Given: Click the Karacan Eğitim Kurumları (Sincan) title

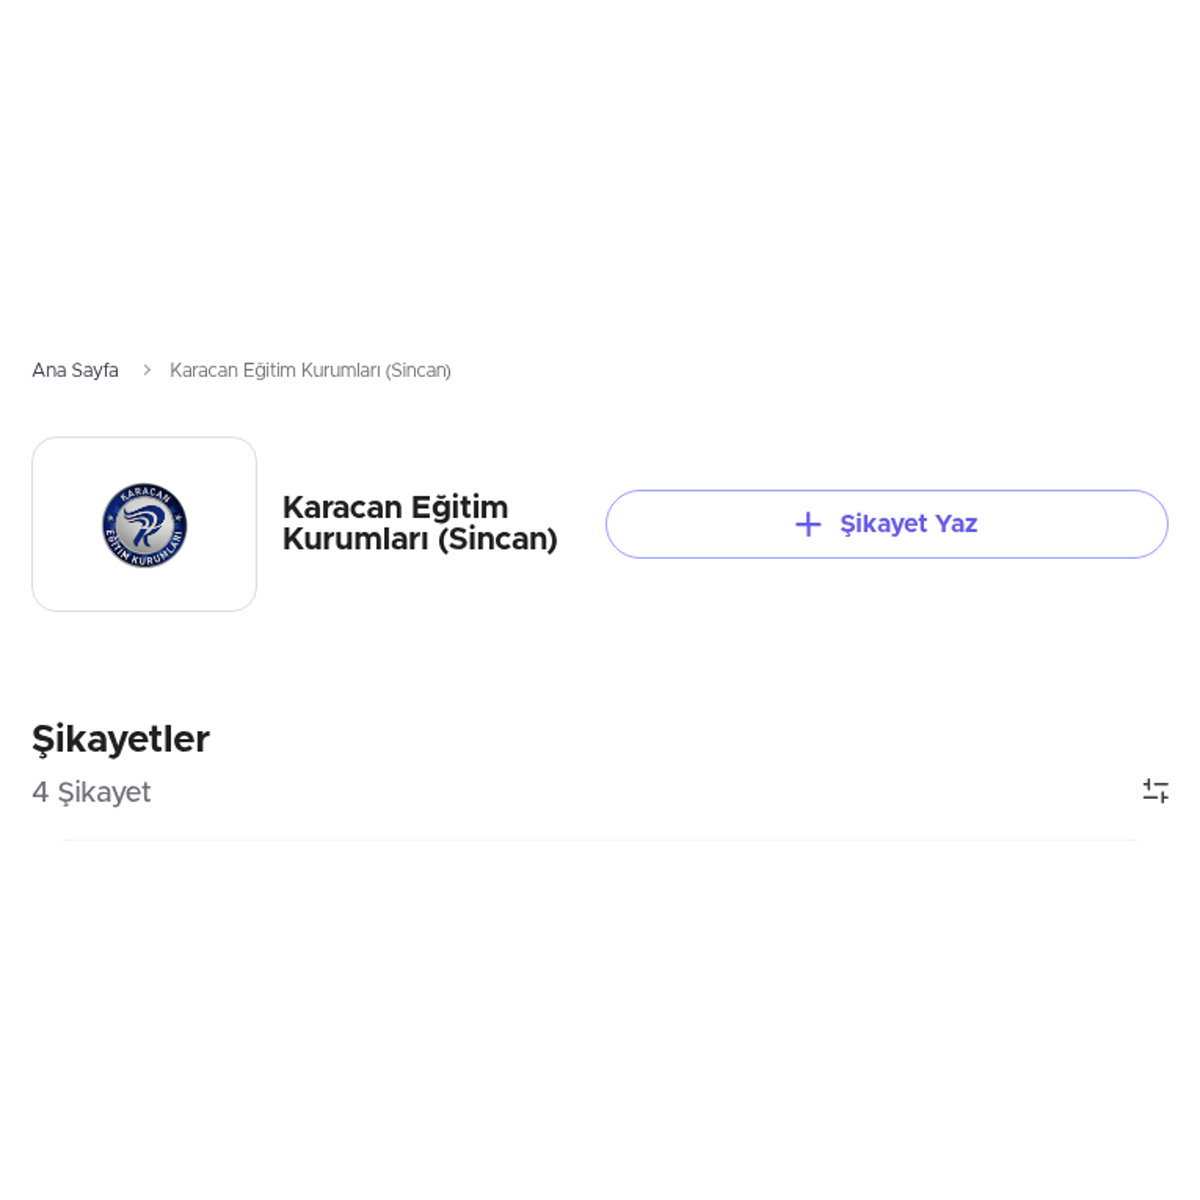Looking at the screenshot, I should [x=420, y=523].
